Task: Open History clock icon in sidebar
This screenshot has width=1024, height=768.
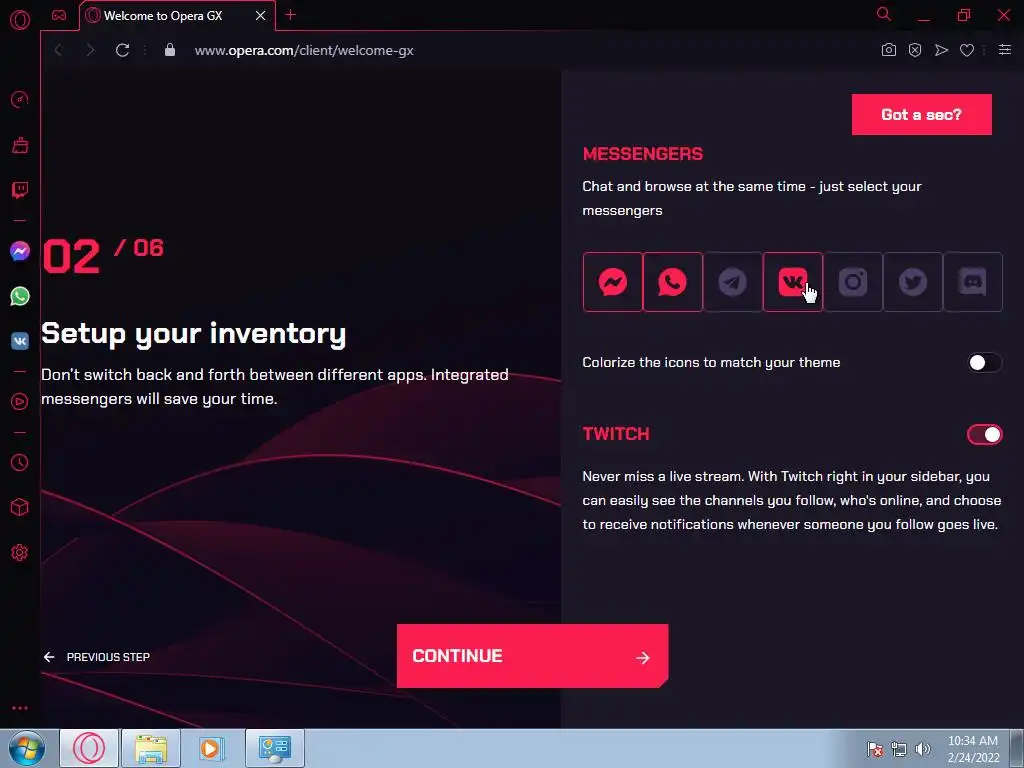Action: tap(20, 462)
